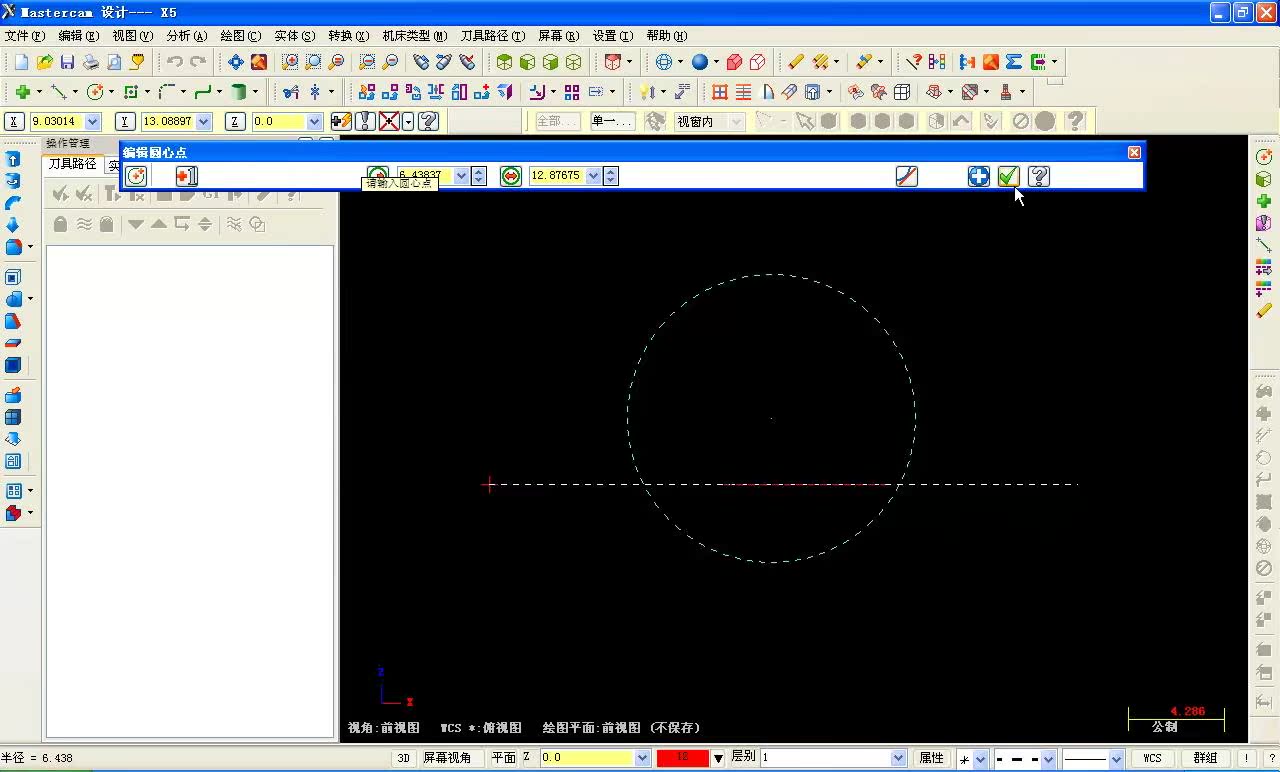Select the Create circle center point tool

pyautogui.click(x=95, y=92)
